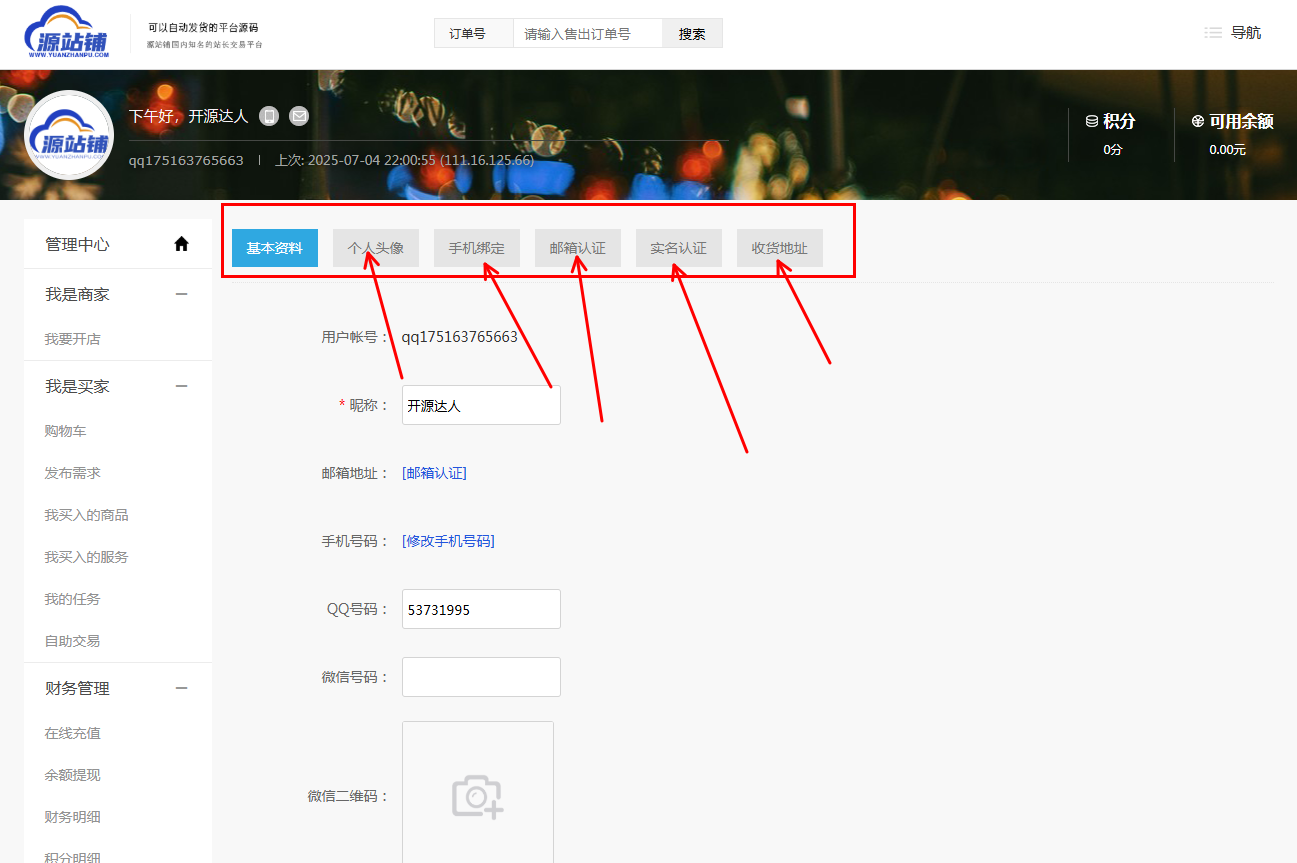
Task: Switch to the 基本资料 tab
Action: [275, 248]
